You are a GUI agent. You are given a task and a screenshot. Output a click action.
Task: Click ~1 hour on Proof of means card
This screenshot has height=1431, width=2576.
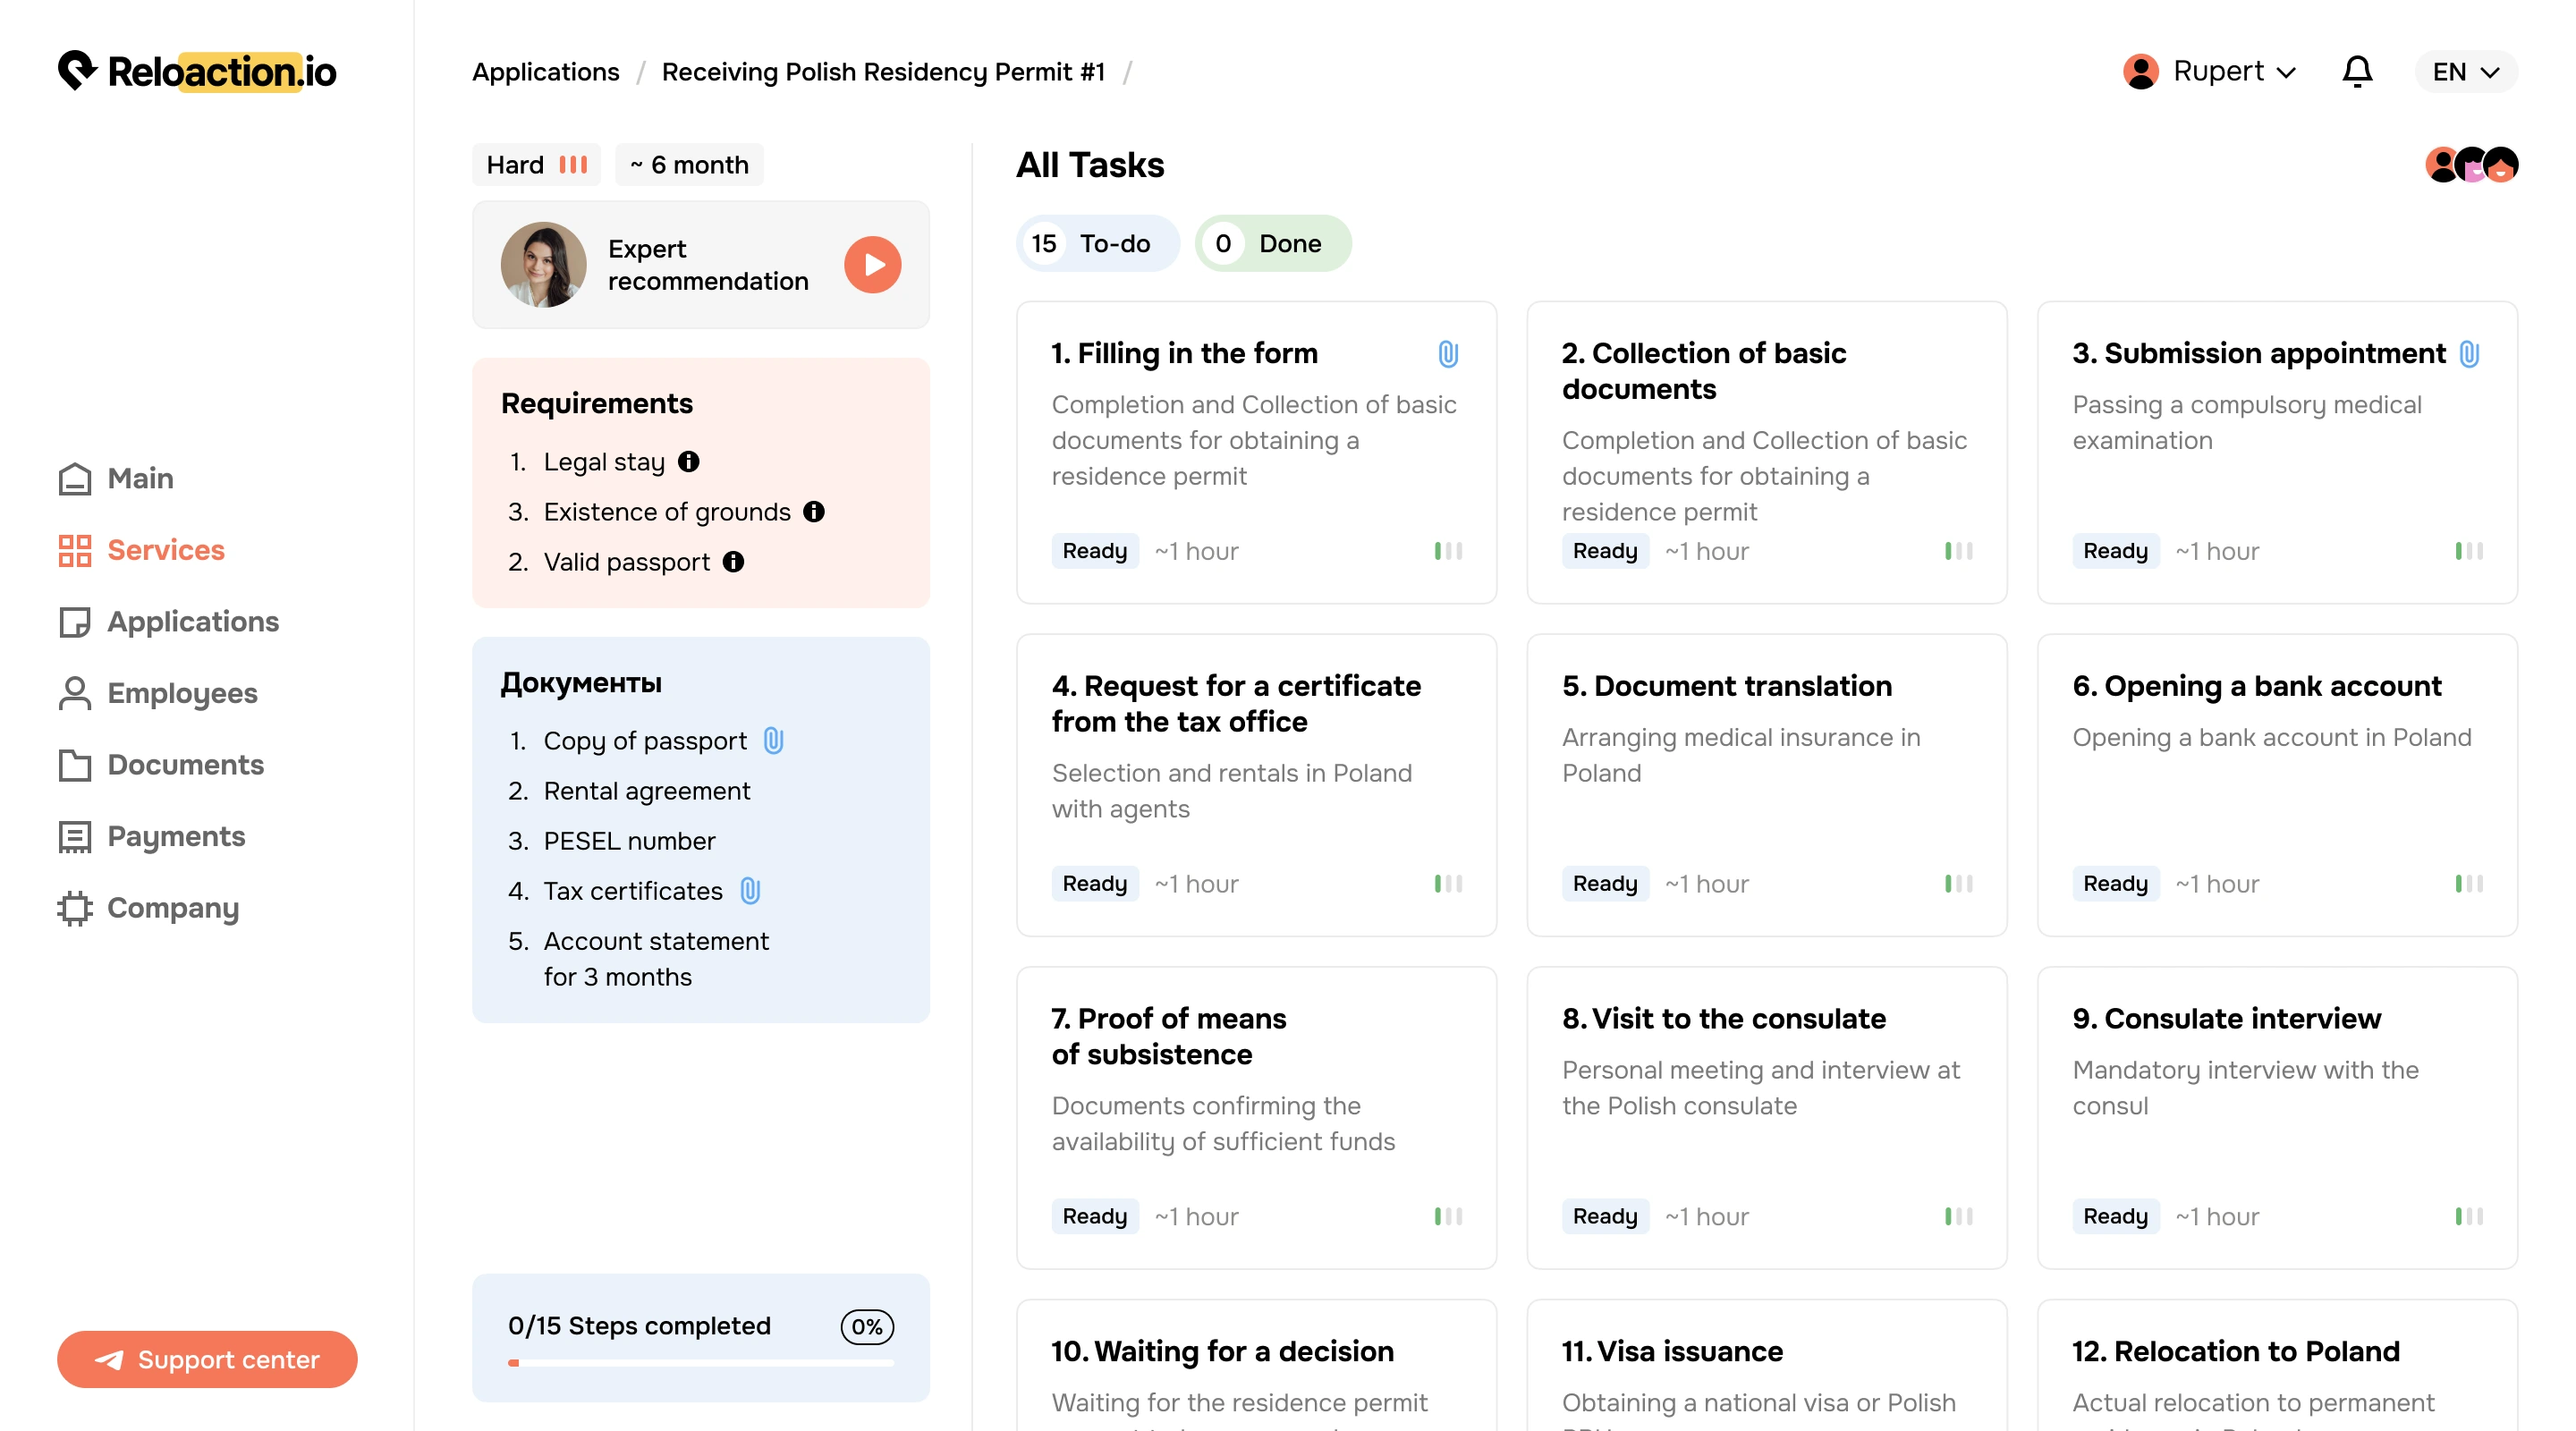1196,1216
